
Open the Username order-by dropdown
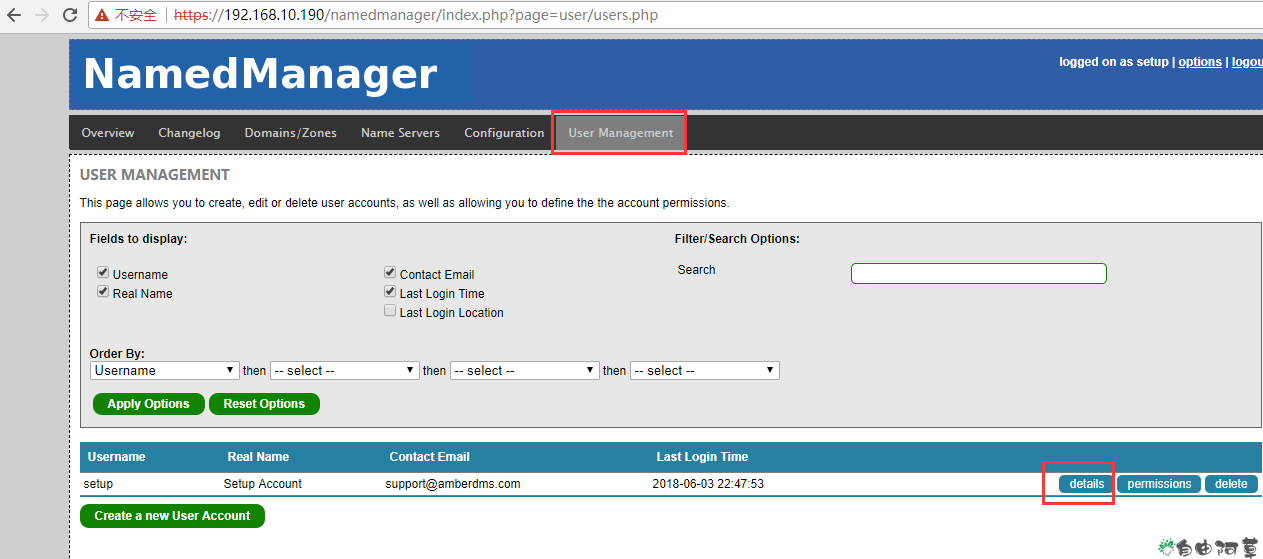pos(165,370)
